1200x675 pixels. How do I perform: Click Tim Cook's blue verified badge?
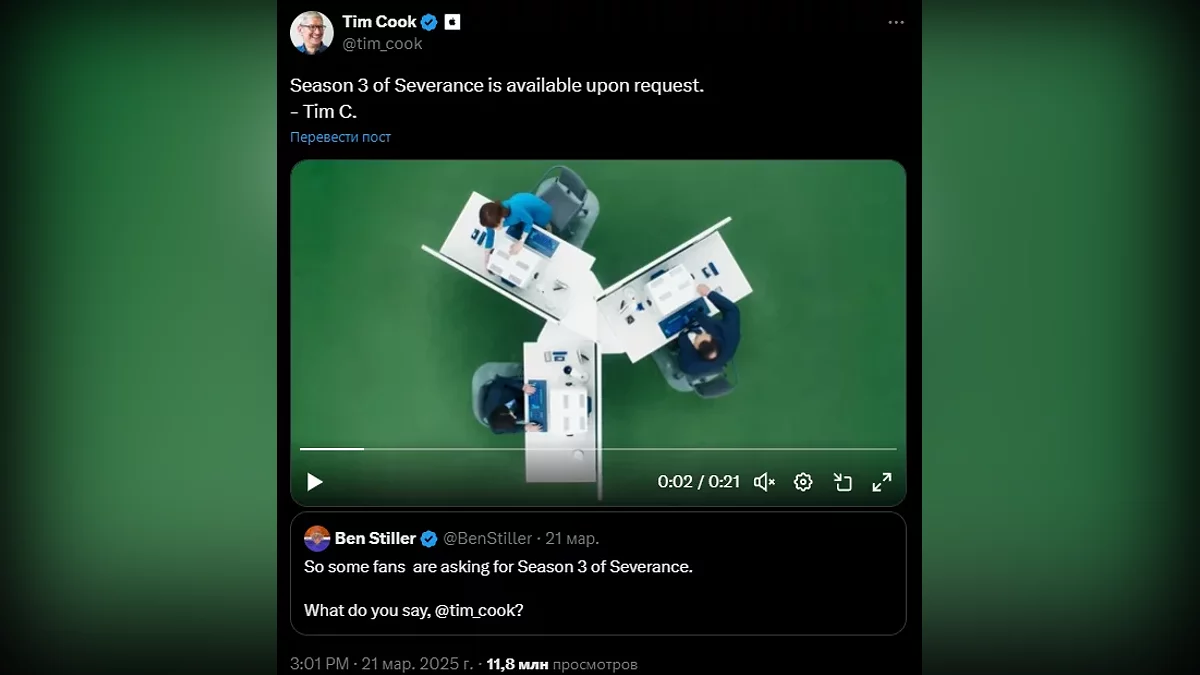tap(430, 22)
